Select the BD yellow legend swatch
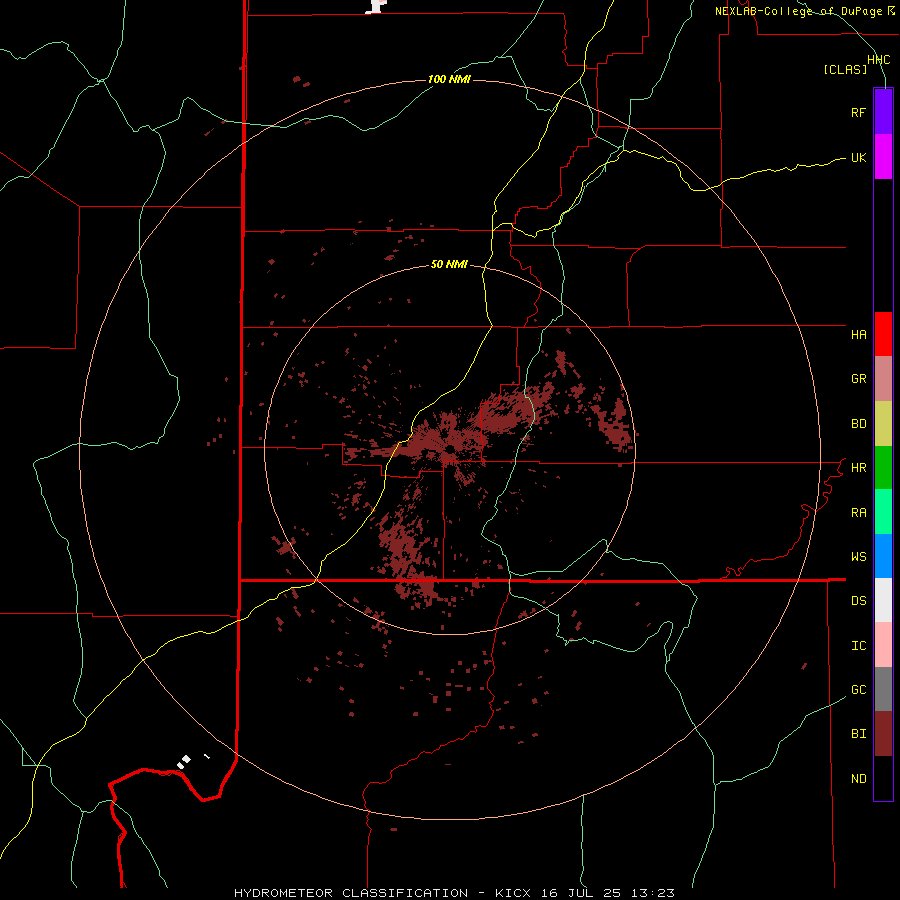The width and height of the screenshot is (900, 900). 883,424
